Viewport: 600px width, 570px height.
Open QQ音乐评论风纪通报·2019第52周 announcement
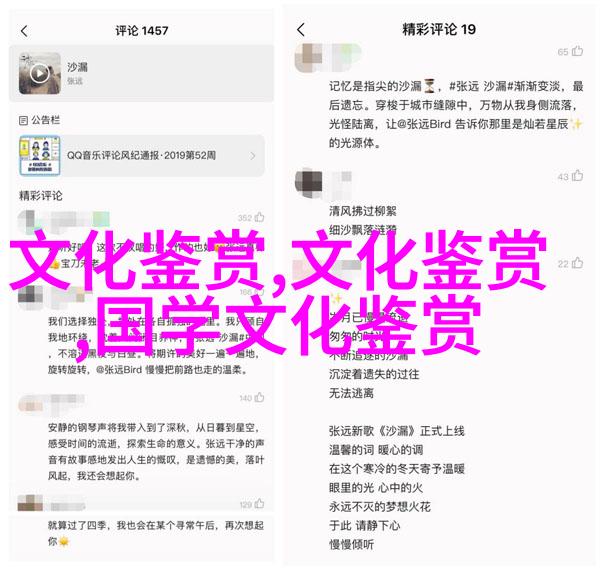142,155
